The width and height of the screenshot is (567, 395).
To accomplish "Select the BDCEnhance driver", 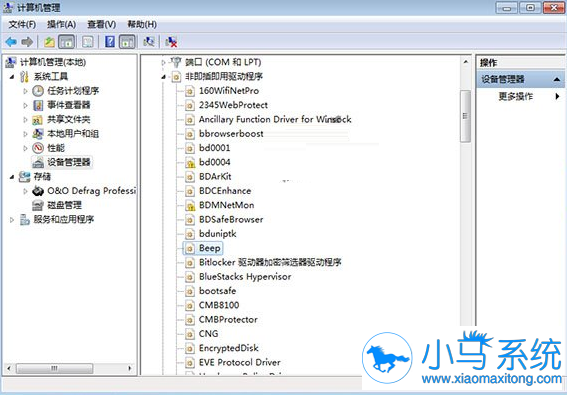I will (x=225, y=191).
